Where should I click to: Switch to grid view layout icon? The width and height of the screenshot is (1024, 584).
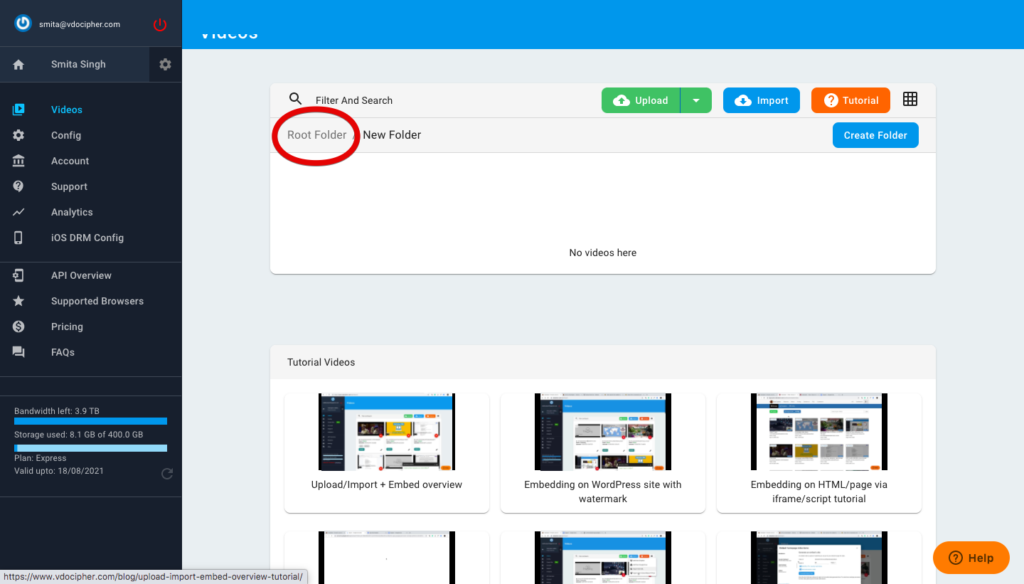pyautogui.click(x=910, y=99)
